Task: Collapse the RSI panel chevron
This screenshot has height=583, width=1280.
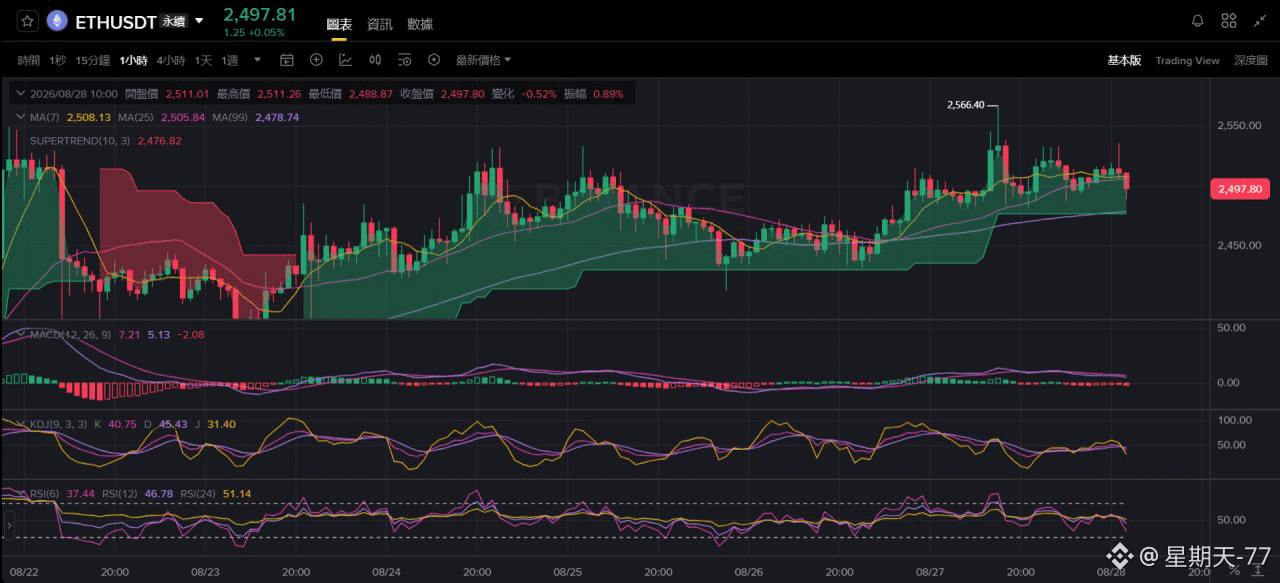Action: pyautogui.click(x=21, y=493)
